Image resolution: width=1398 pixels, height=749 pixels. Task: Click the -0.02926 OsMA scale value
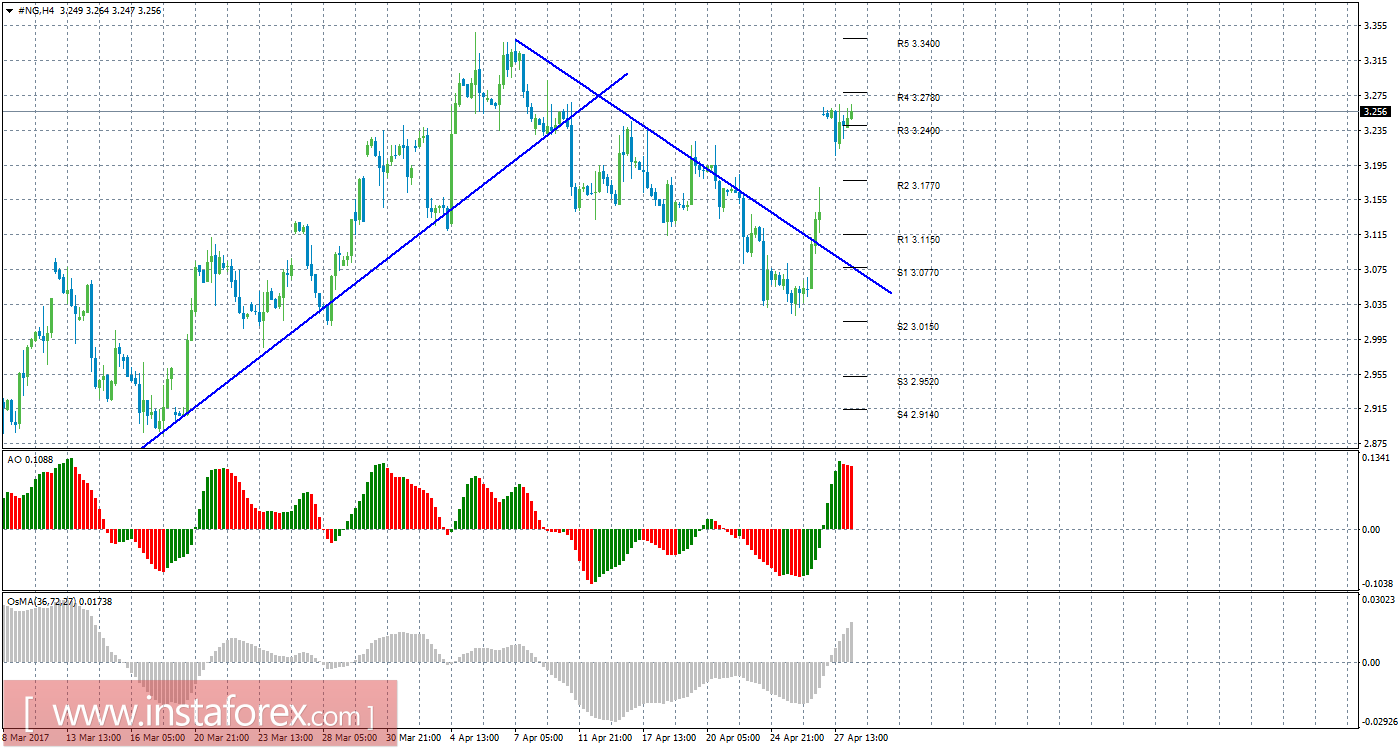coord(1378,721)
